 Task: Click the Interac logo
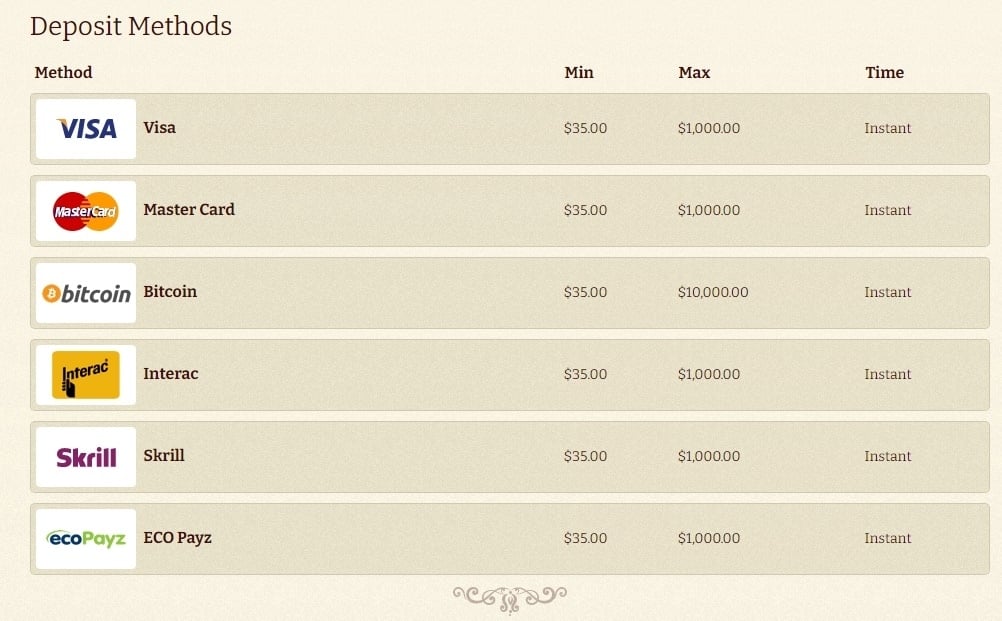pos(85,375)
